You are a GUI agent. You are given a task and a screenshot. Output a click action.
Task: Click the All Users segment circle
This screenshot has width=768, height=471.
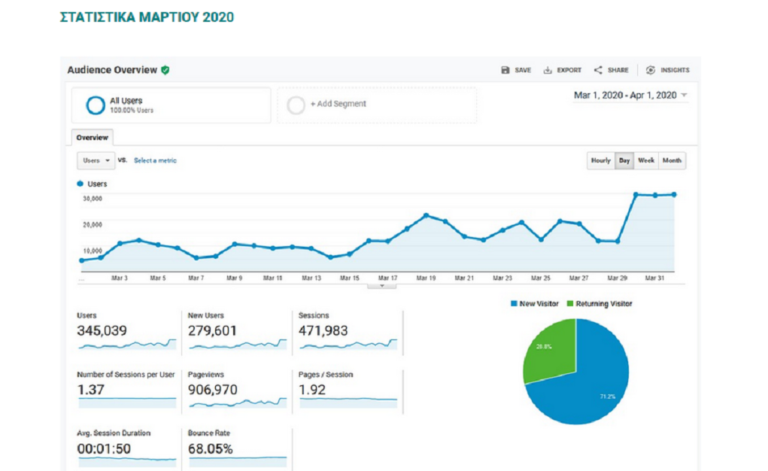(96, 105)
